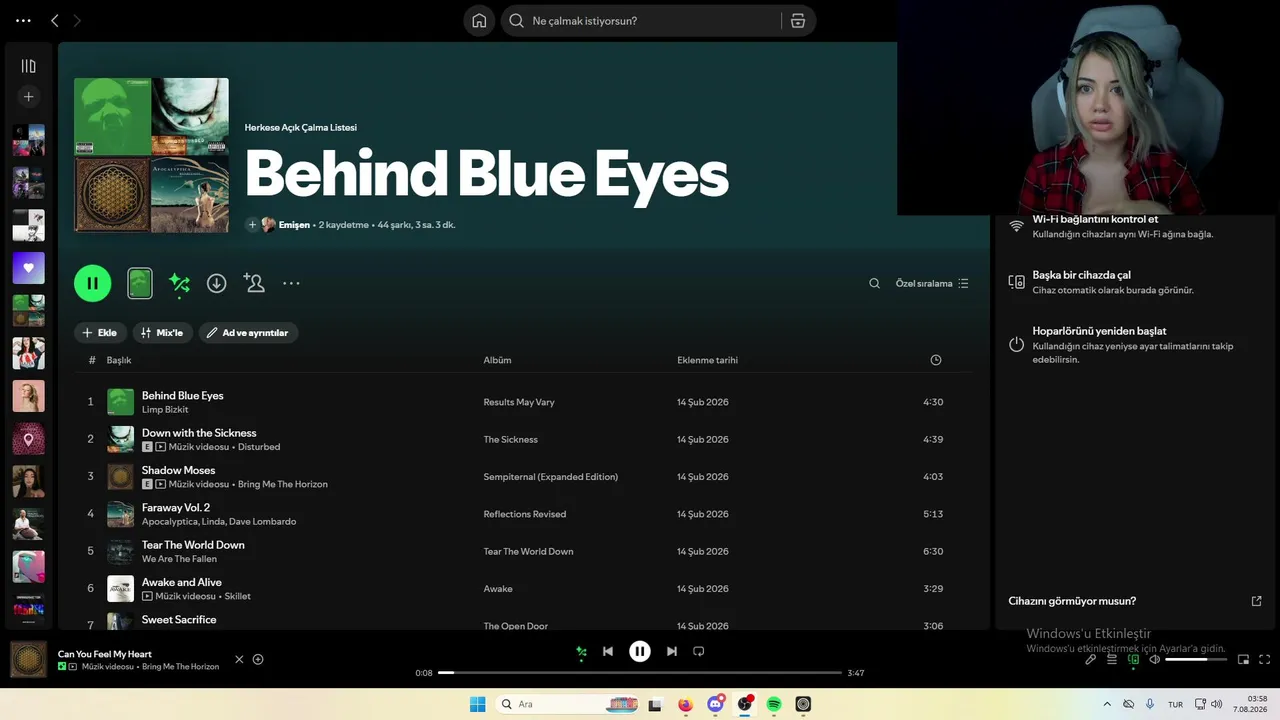Toggle Smart Shuffle for the playlist
Viewport: 1280px width, 720px height.
179,284
